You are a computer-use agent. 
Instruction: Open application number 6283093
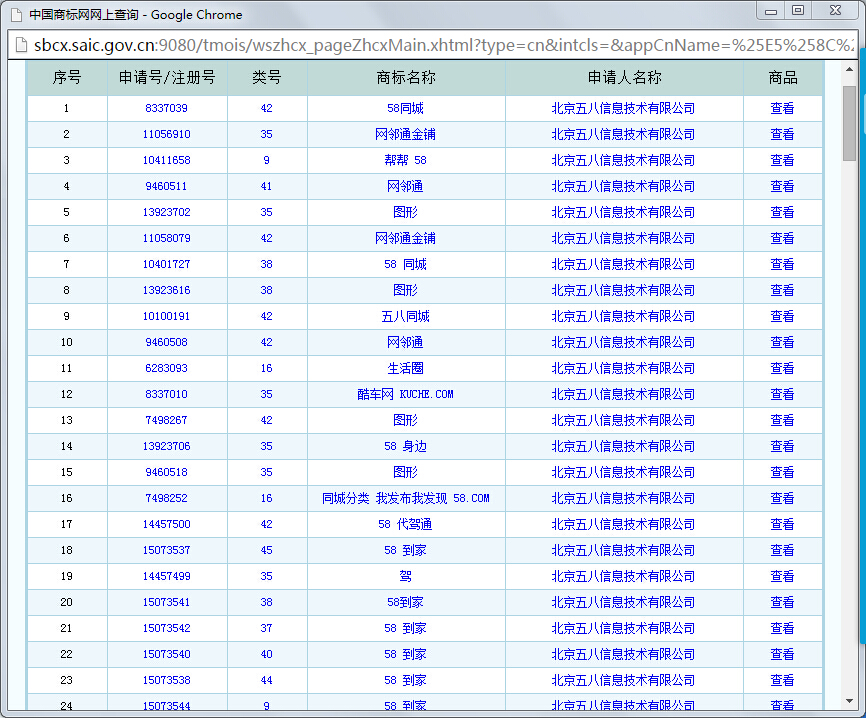pos(166,368)
